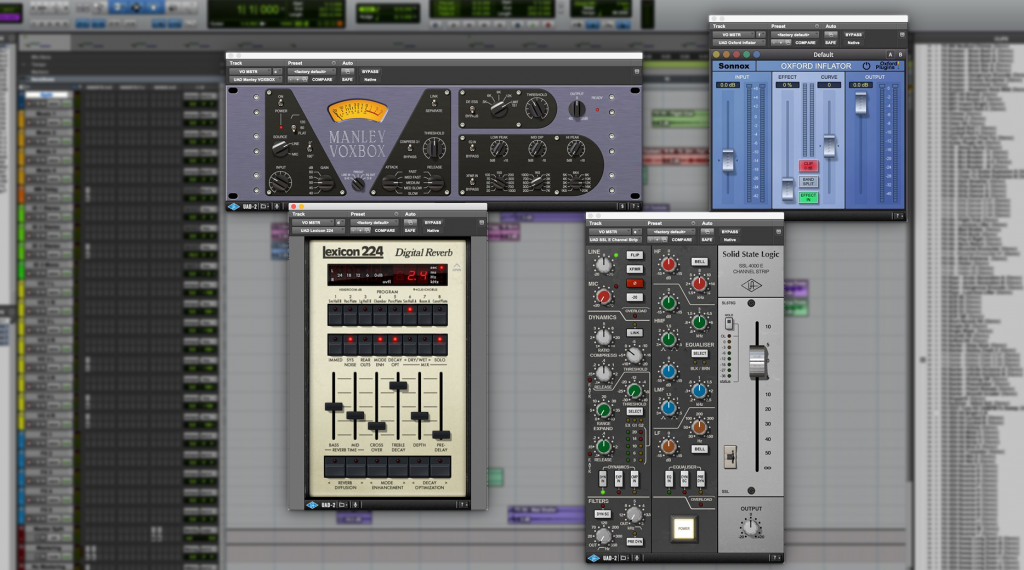This screenshot has width=1024, height=570.
Task: Click the SSL FLIP button
Action: point(635,255)
